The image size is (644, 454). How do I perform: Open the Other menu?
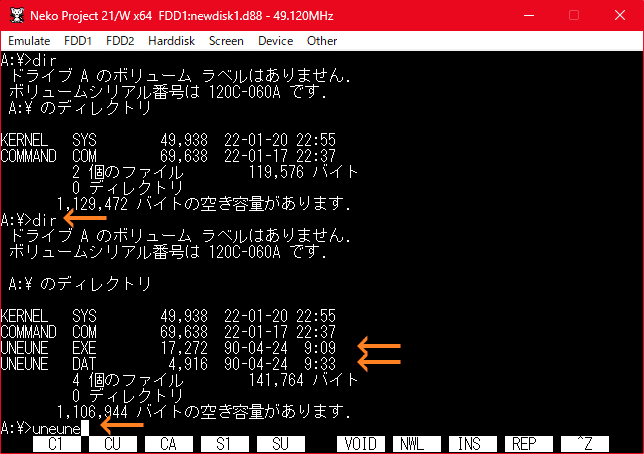point(322,41)
